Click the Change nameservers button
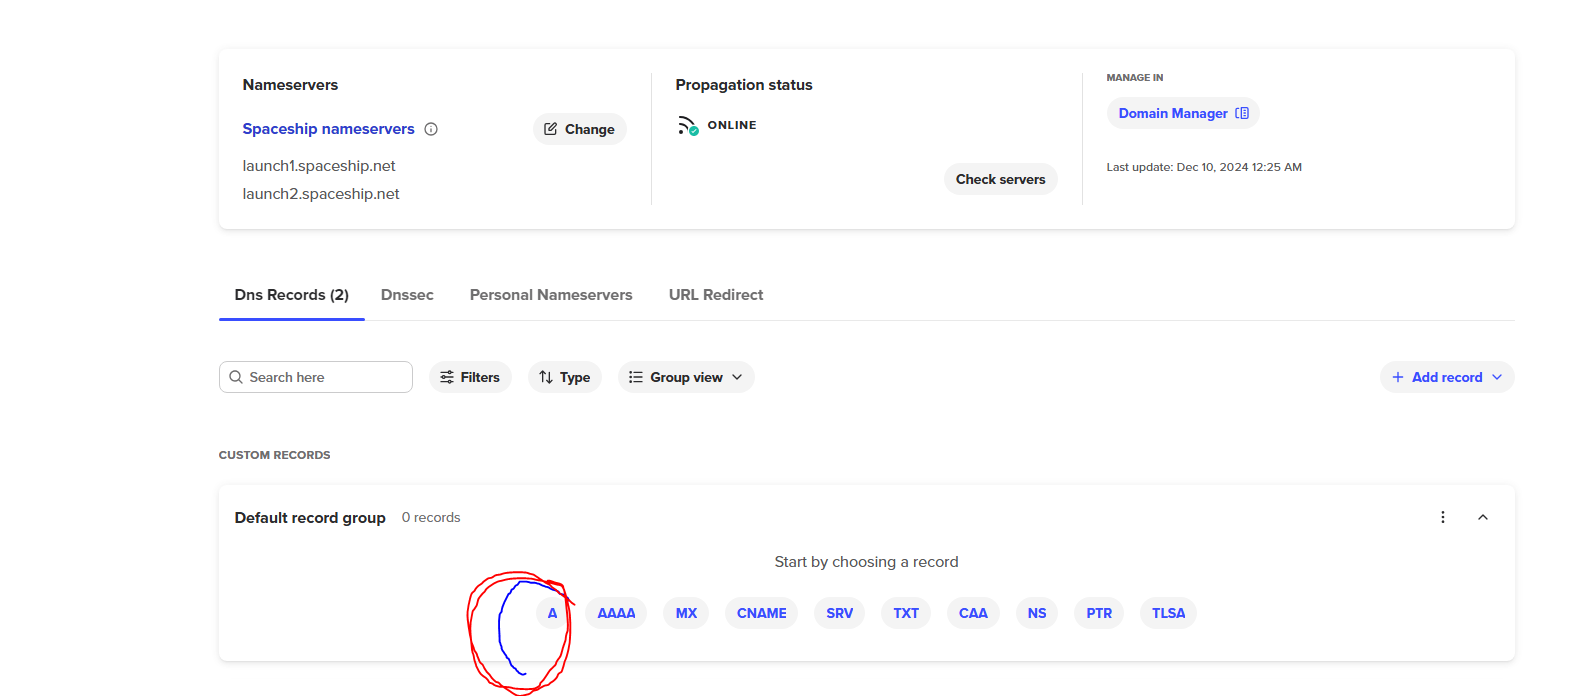Image resolution: width=1571 pixels, height=696 pixels. point(579,129)
